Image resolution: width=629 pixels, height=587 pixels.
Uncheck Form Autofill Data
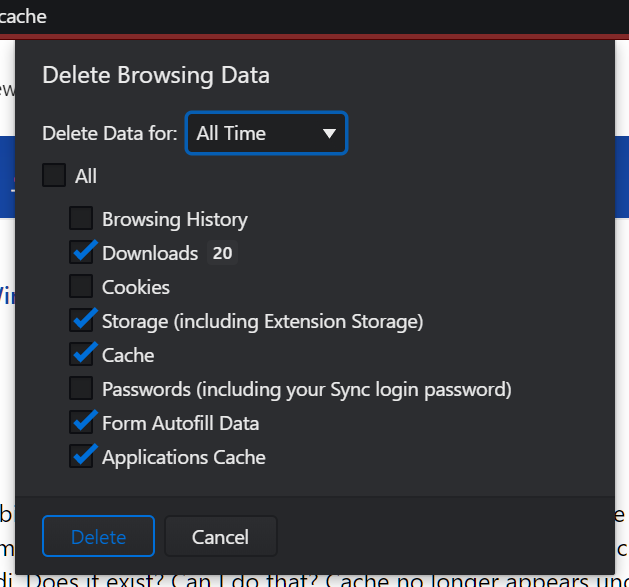pyautogui.click(x=81, y=422)
